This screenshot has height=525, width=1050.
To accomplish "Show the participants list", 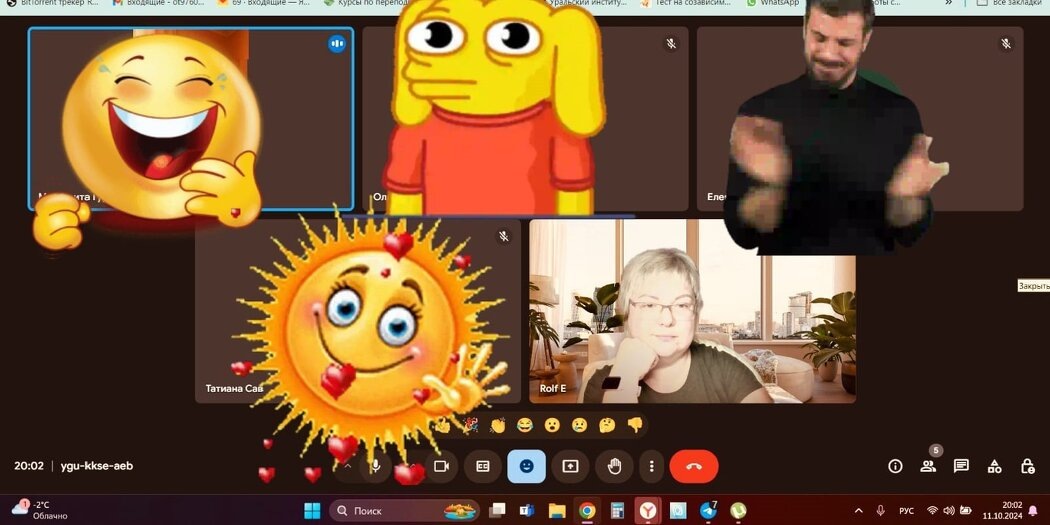I will [x=928, y=466].
